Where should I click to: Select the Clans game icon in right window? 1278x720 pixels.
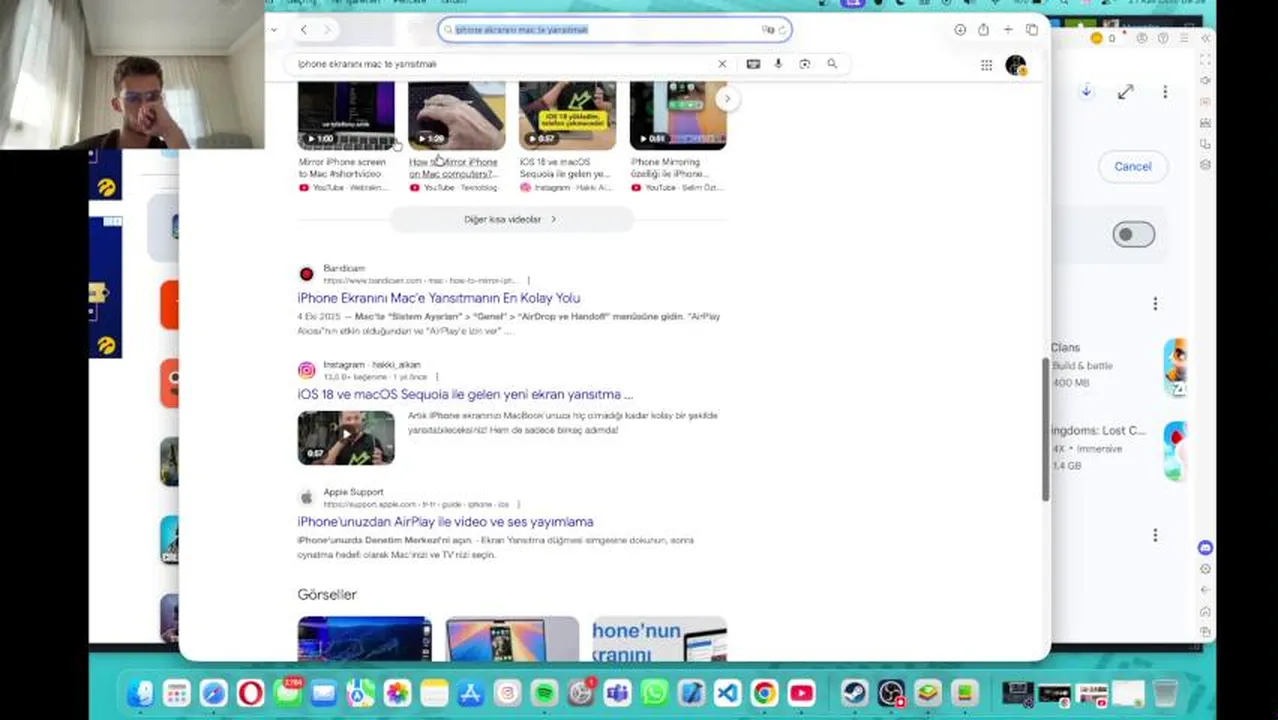[1175, 367]
